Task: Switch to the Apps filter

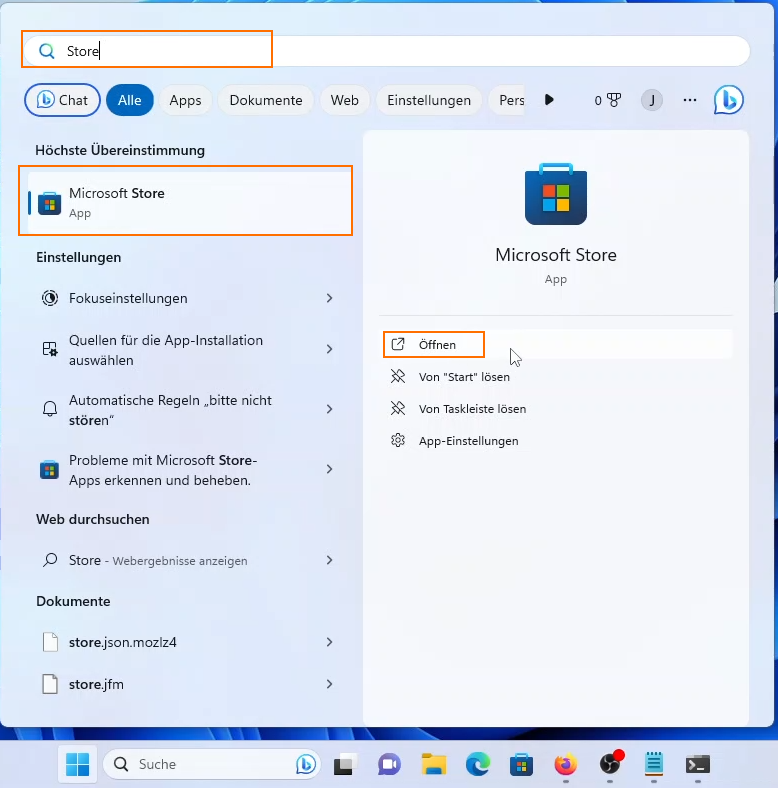Action: pyautogui.click(x=185, y=100)
